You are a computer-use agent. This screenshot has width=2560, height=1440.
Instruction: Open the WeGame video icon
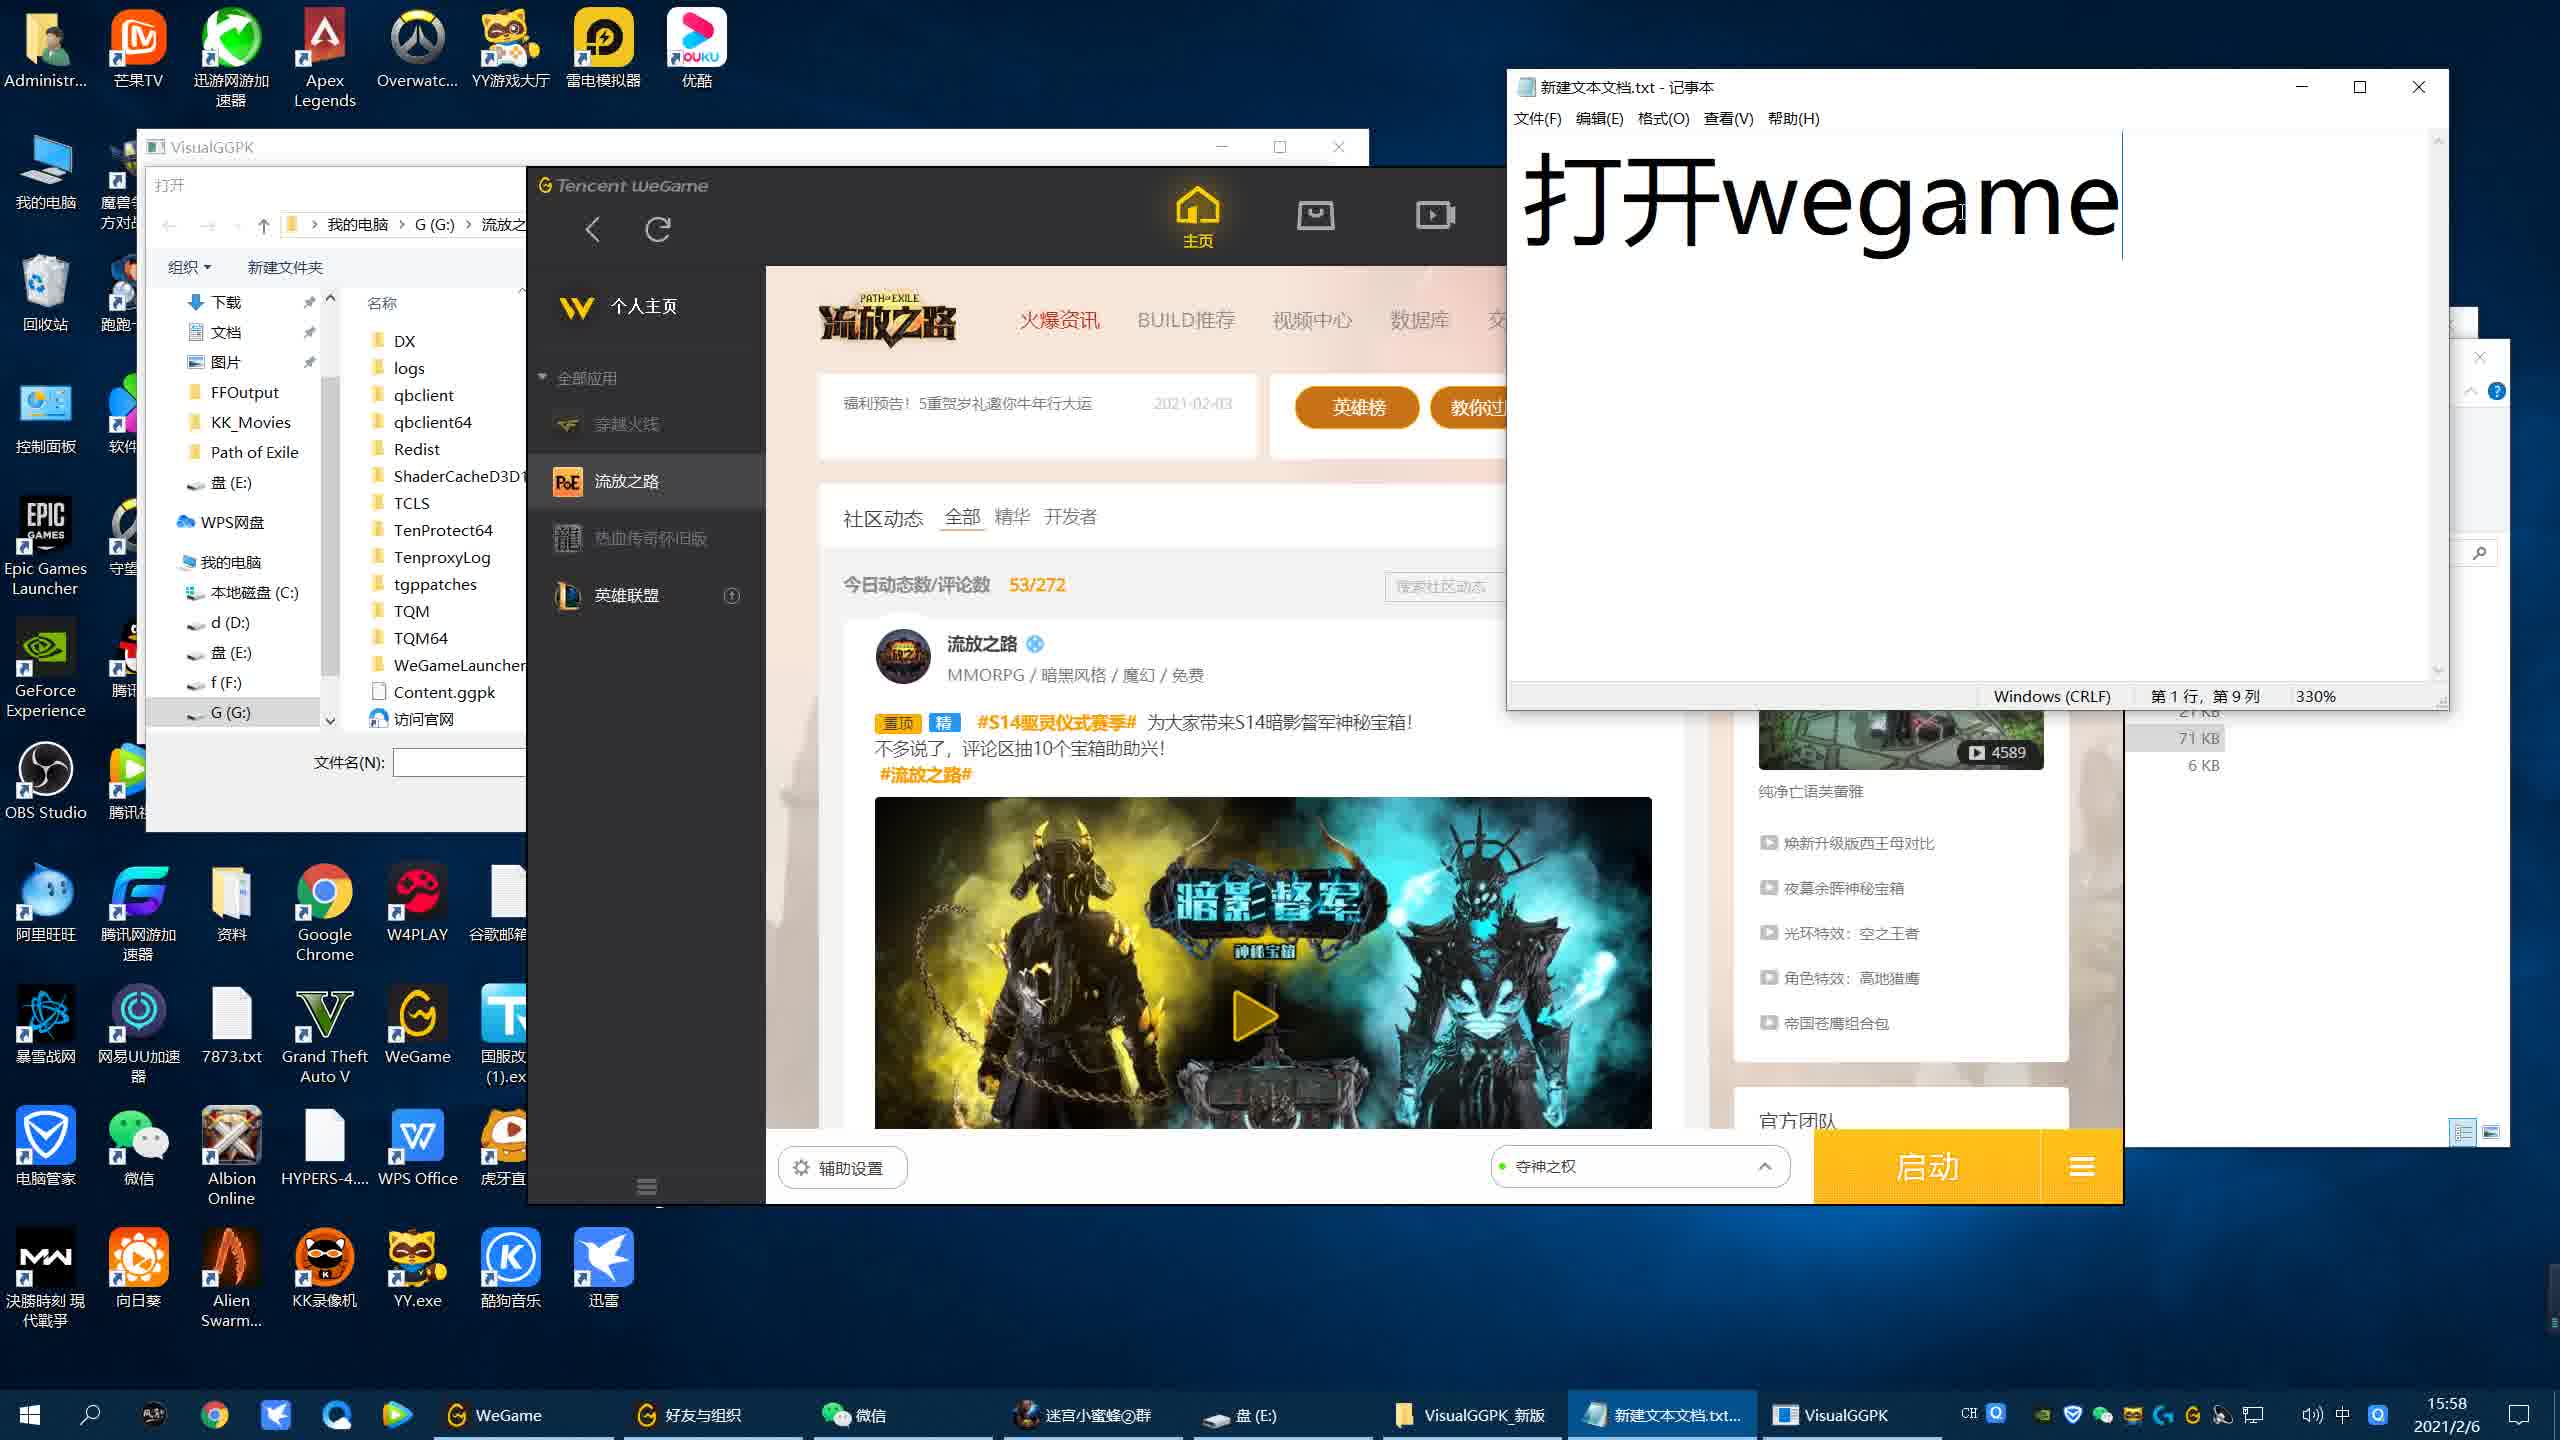(x=1435, y=215)
